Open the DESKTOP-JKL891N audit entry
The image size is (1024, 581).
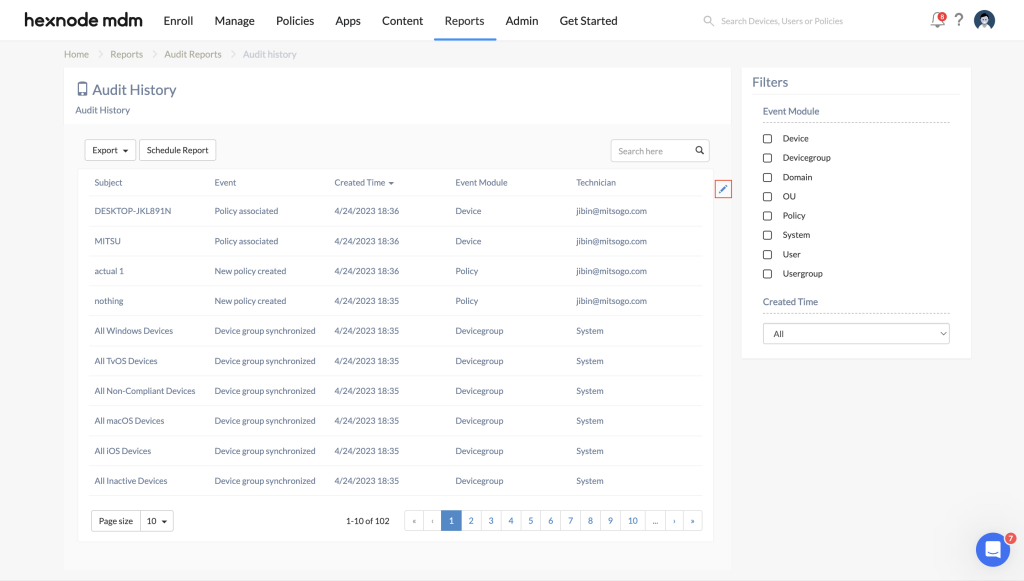[x=131, y=211]
